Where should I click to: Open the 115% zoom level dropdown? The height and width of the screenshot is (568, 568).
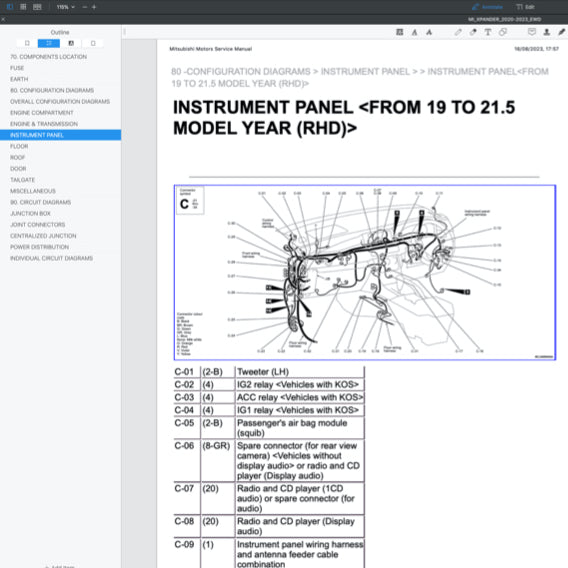(66, 7)
